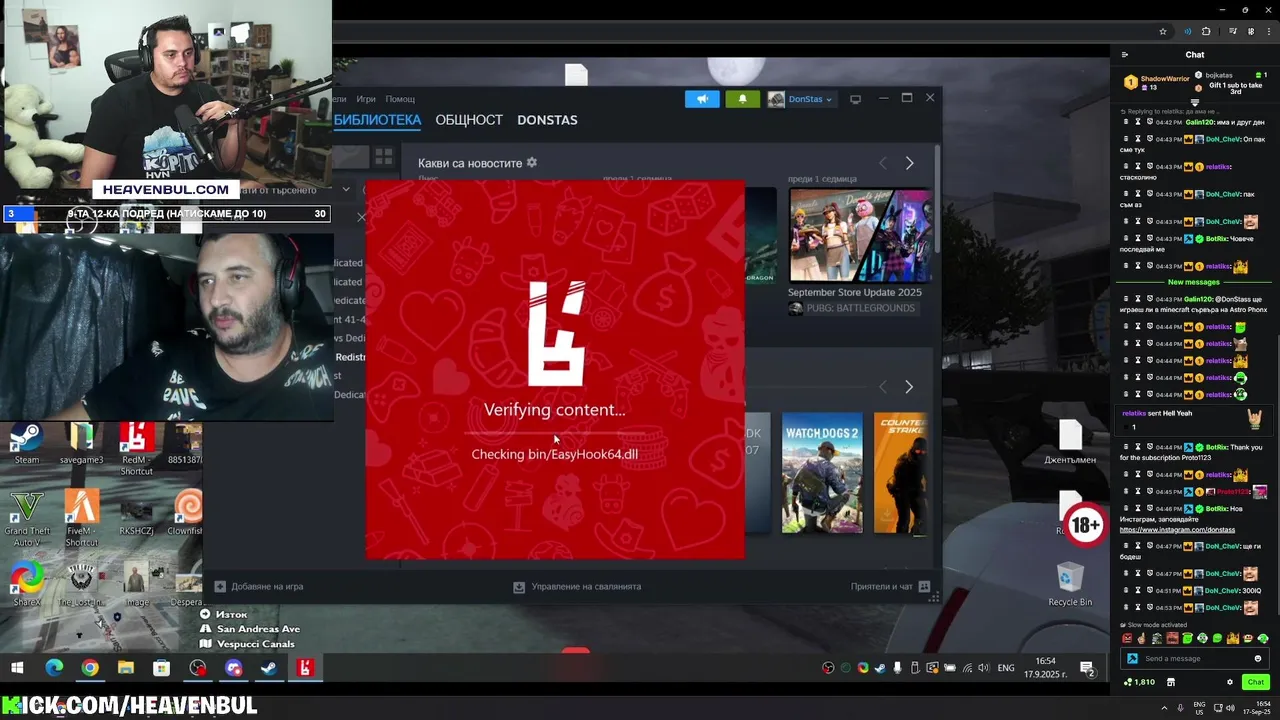
Task: Open Microsoft Store from taskbar
Action: (x=162, y=668)
